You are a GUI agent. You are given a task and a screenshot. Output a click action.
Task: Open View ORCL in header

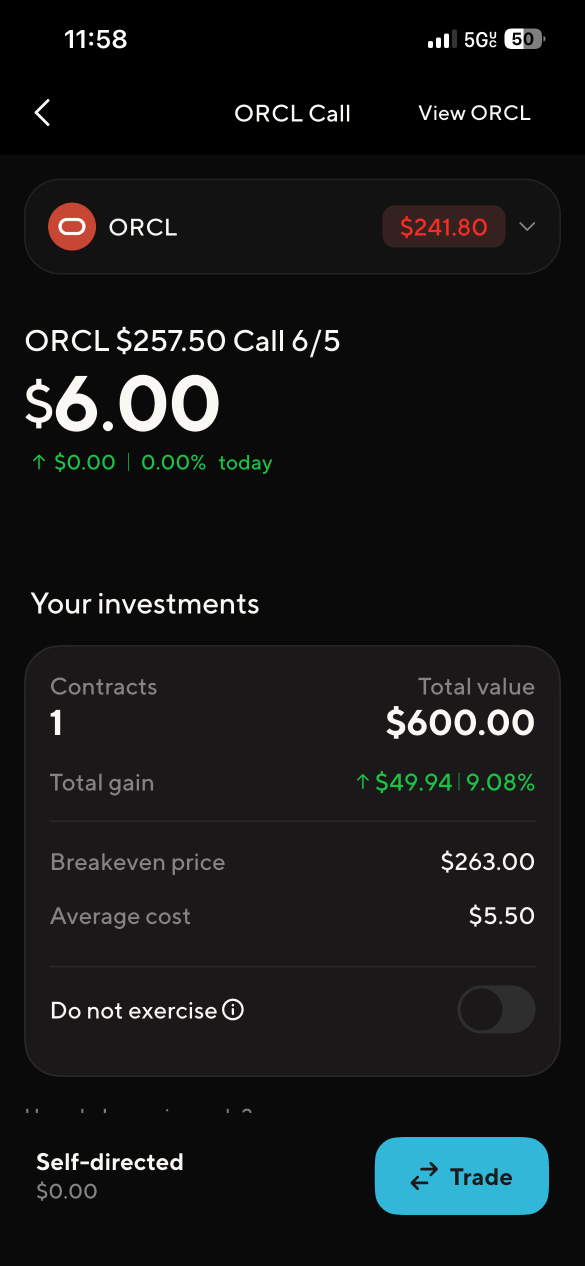[474, 113]
